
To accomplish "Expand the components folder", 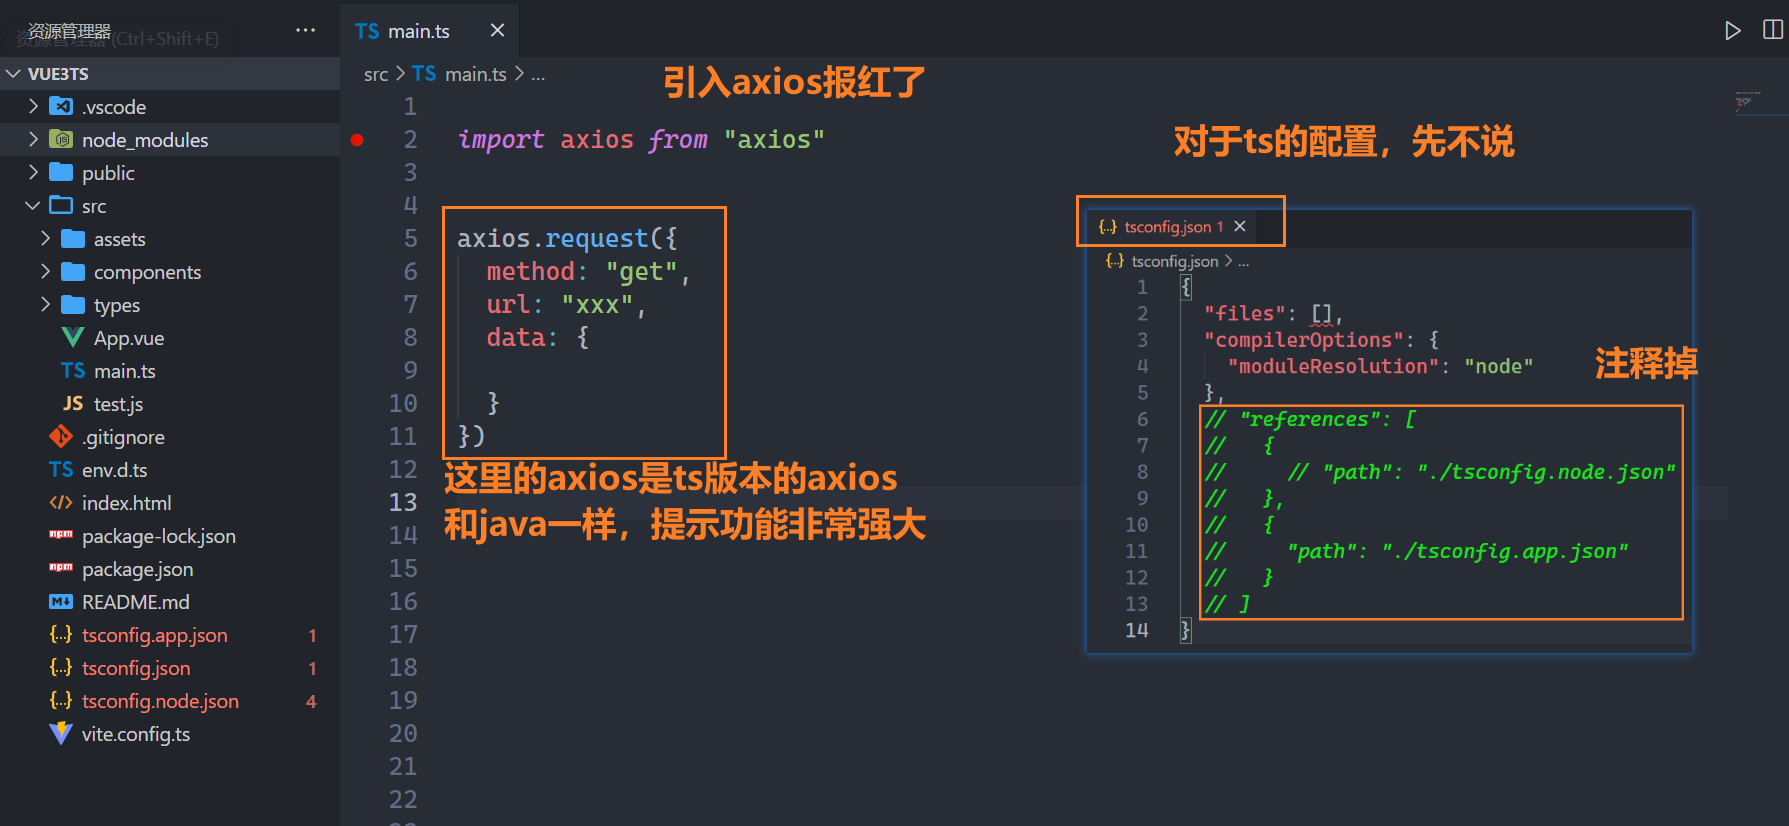I will 45,272.
